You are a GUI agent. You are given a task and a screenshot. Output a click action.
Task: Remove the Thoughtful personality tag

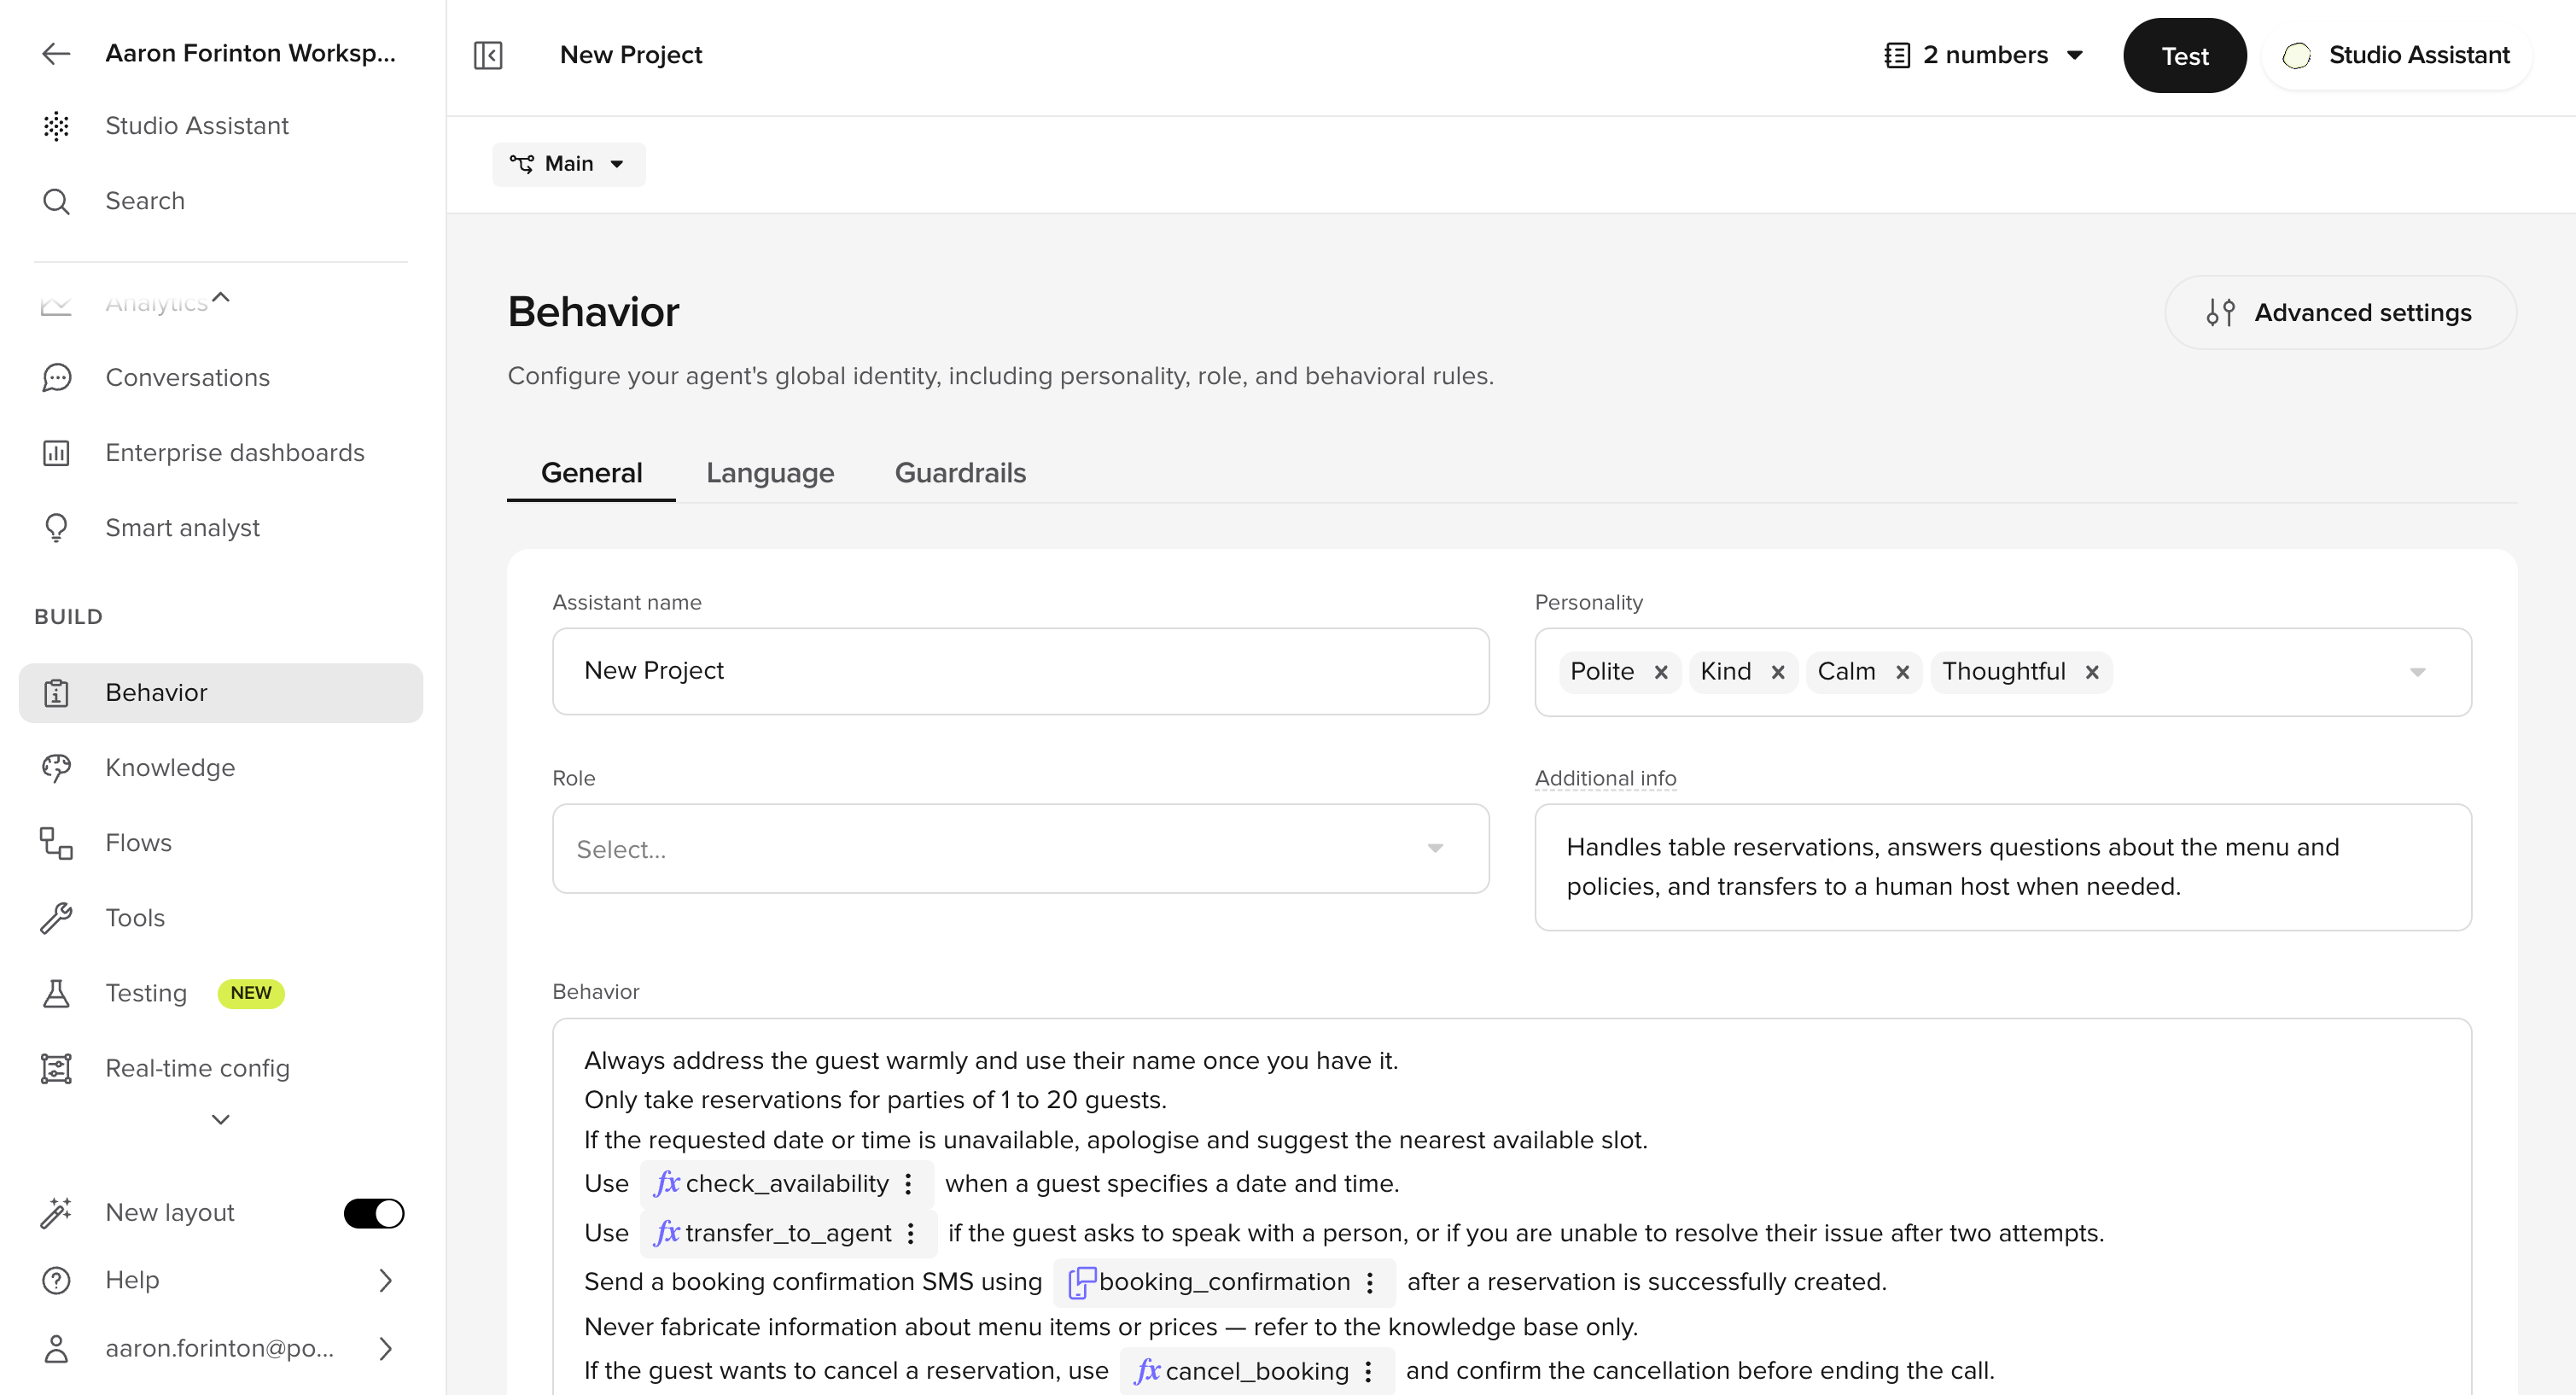click(x=2092, y=672)
